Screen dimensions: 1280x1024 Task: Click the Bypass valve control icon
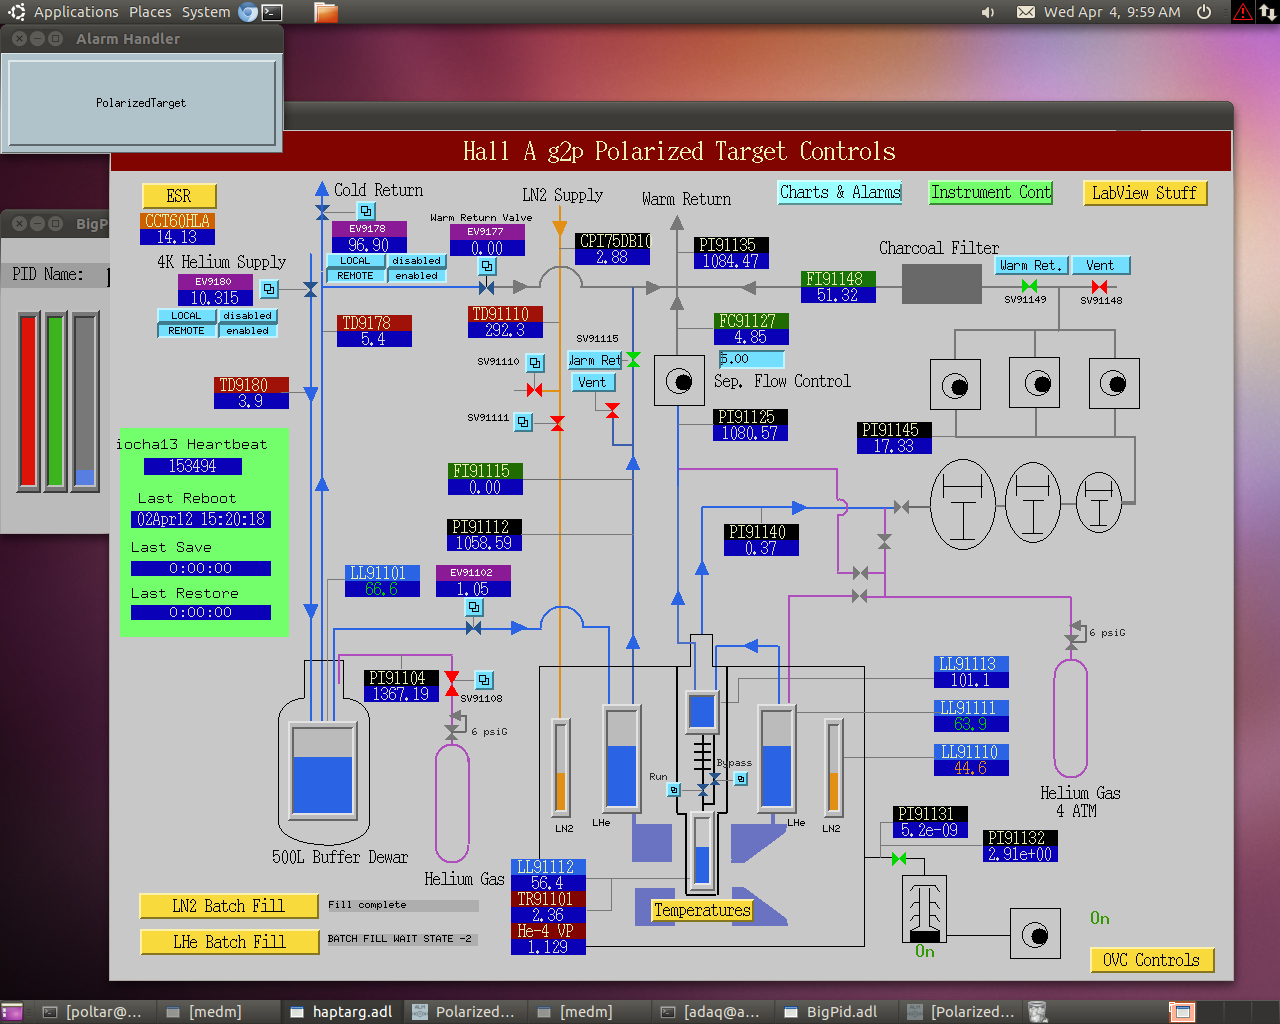(741, 779)
